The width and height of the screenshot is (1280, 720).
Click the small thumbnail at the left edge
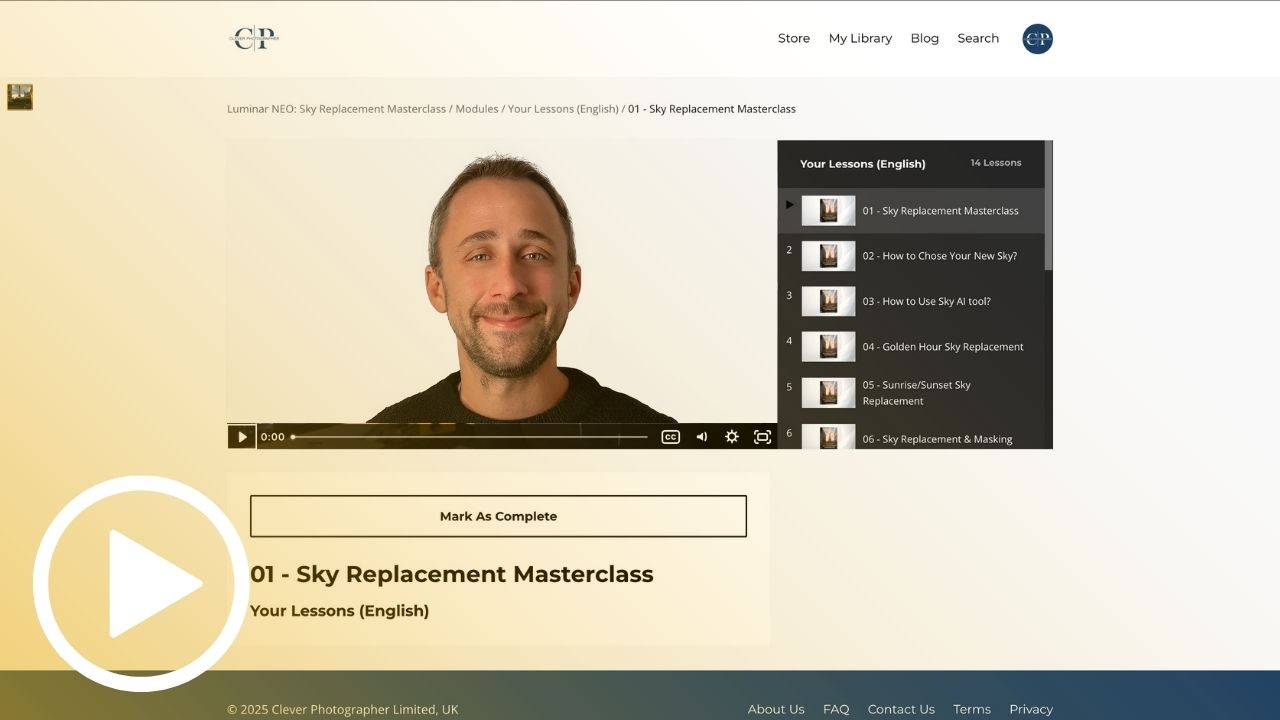[x=20, y=97]
